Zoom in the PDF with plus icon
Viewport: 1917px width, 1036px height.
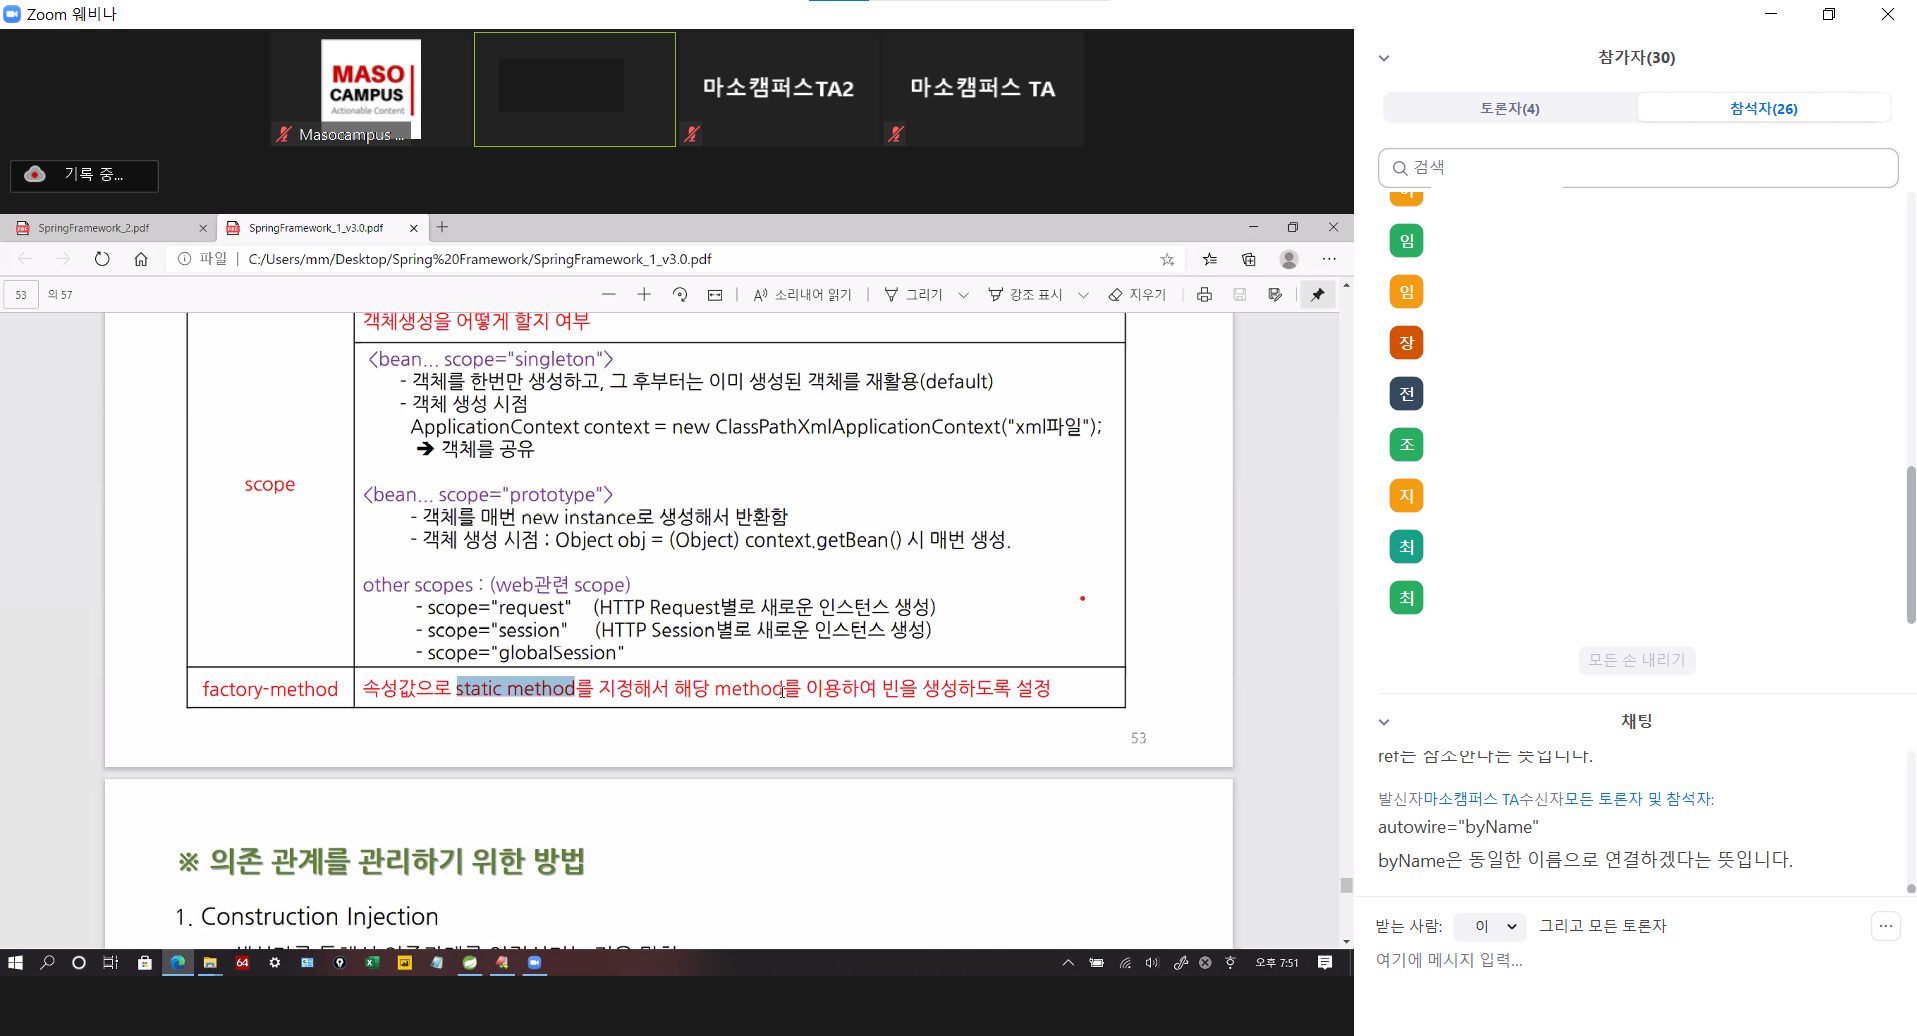pos(644,295)
